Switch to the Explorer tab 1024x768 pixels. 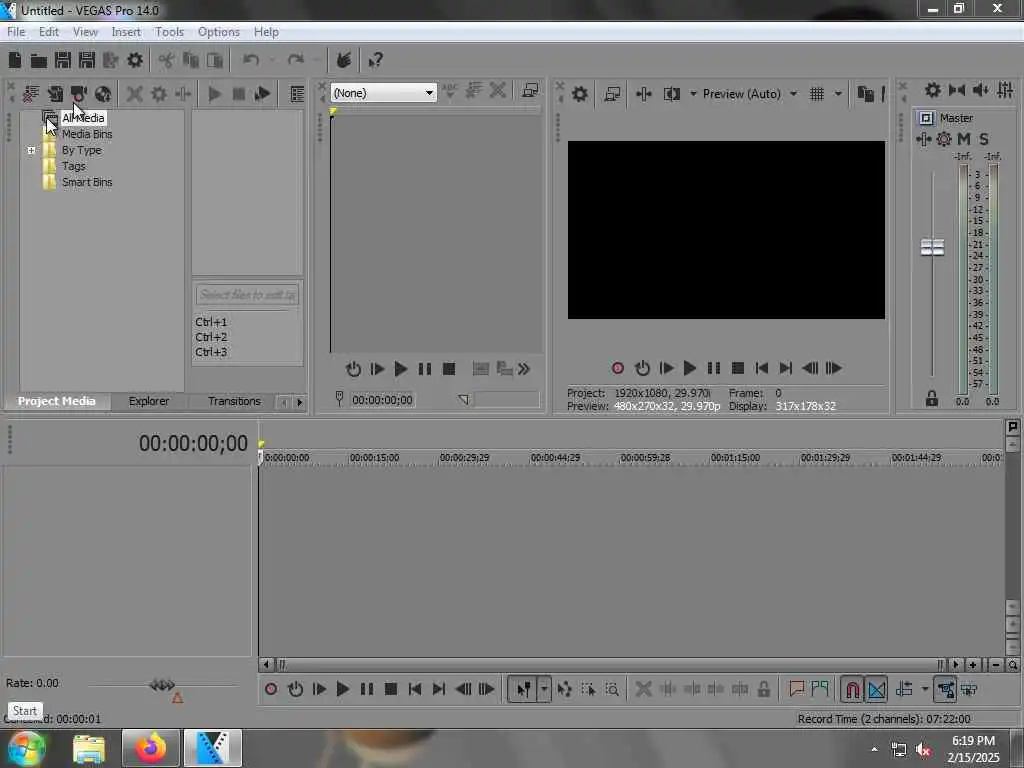click(x=149, y=401)
